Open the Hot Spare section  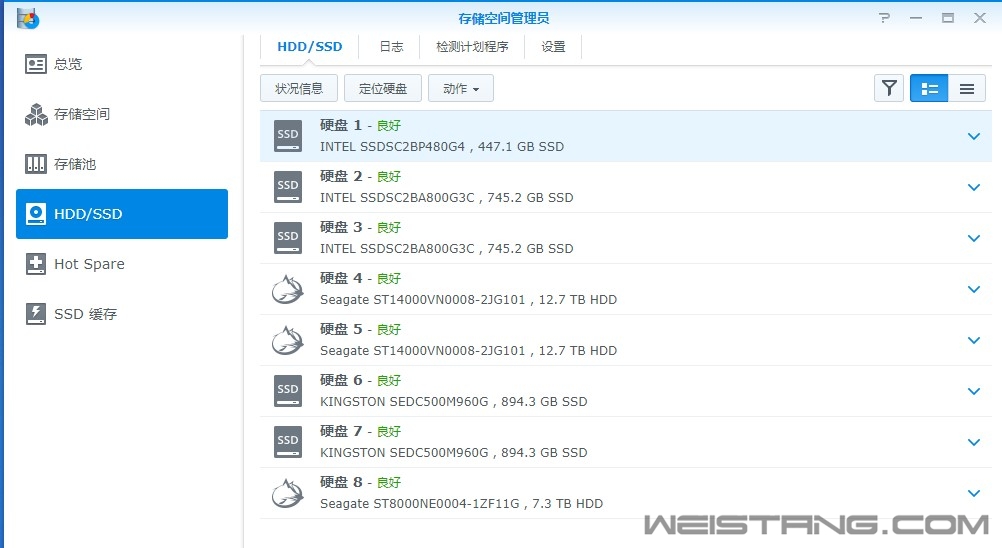121,264
